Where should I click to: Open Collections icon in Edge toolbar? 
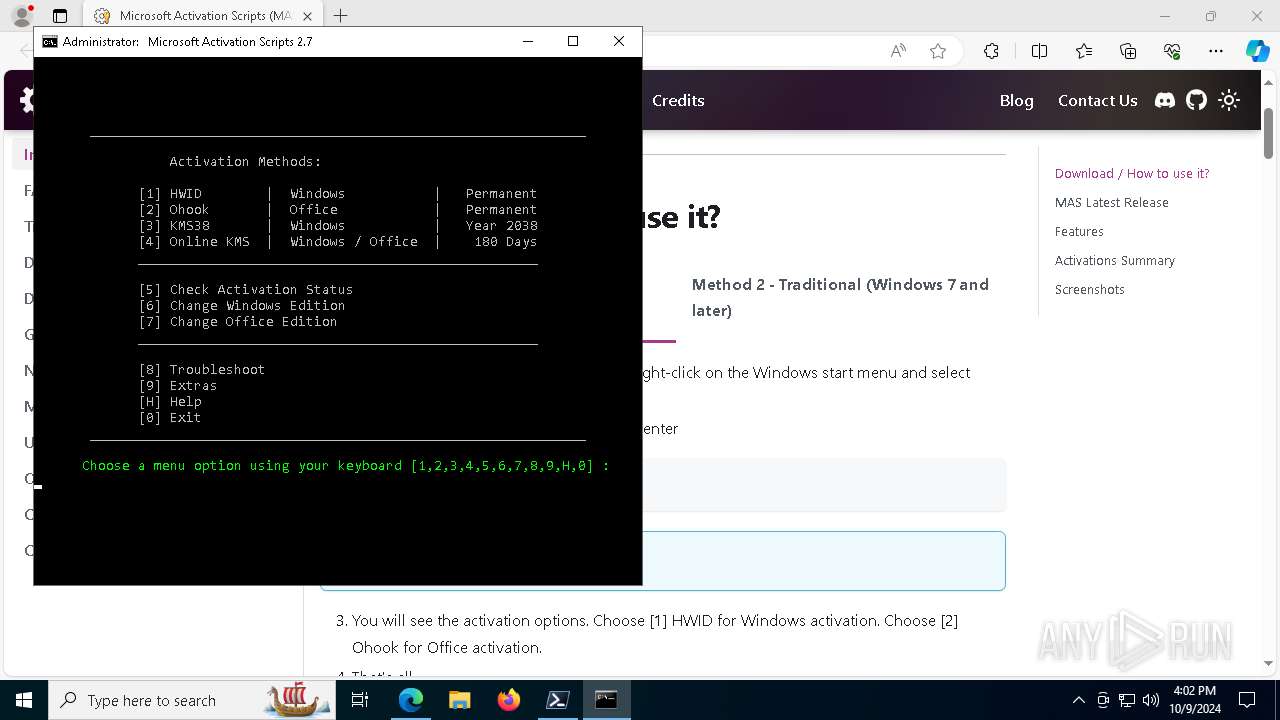point(1128,51)
